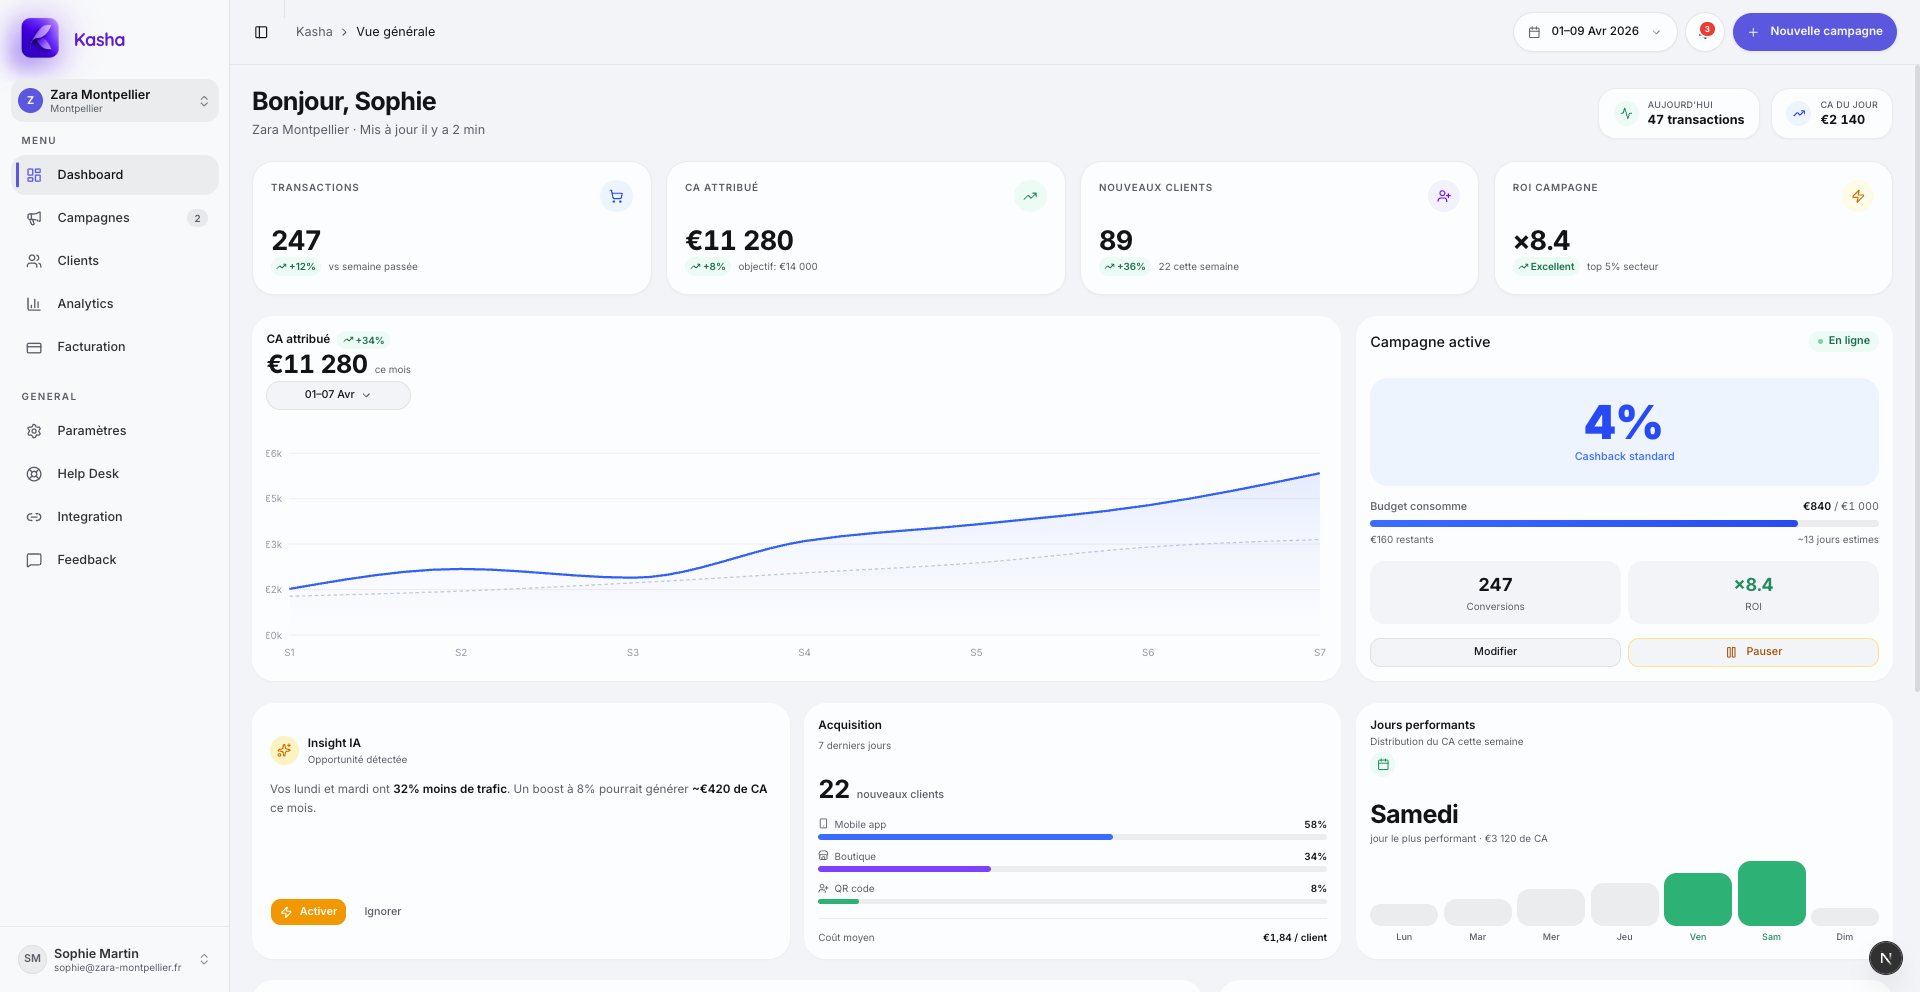Open Facturation from the sidebar
1920x992 pixels.
91,347
